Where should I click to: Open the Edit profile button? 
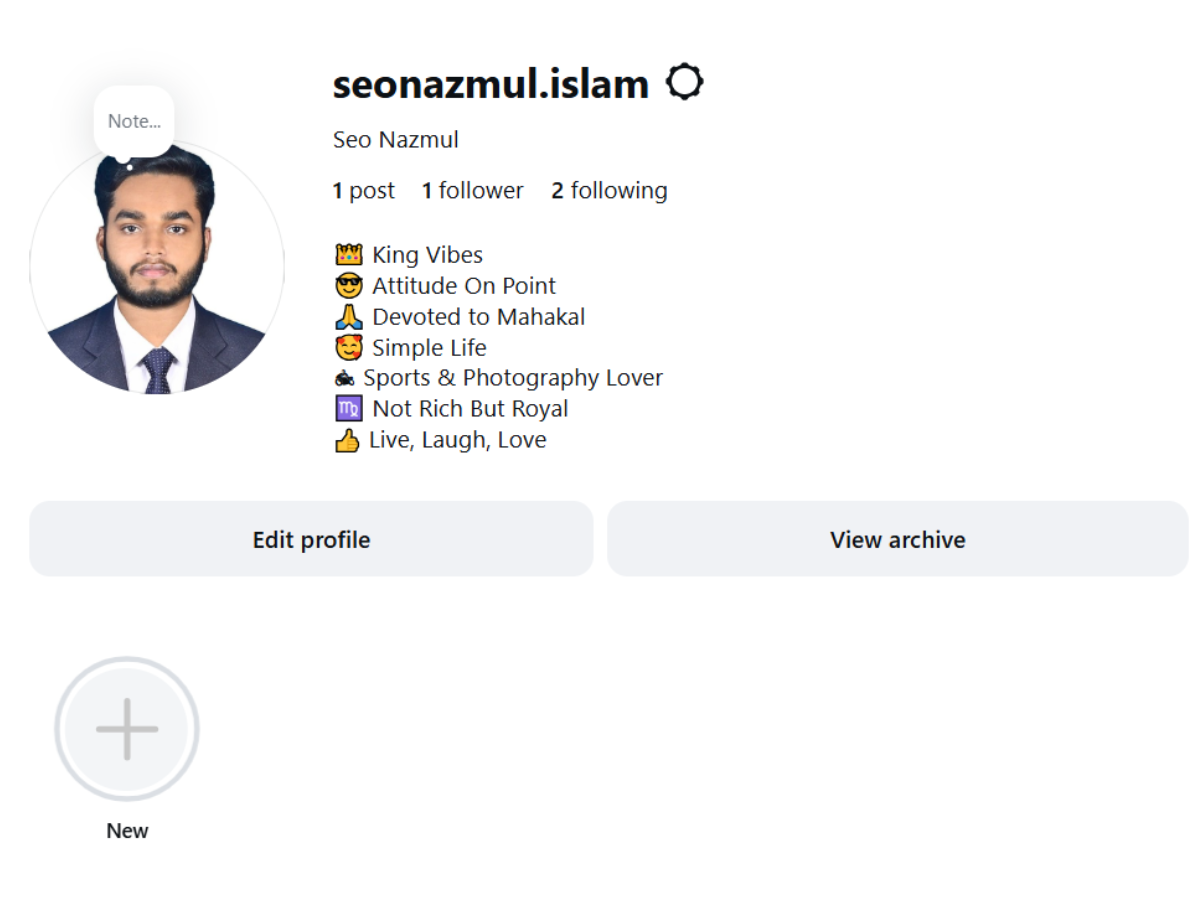(x=311, y=539)
